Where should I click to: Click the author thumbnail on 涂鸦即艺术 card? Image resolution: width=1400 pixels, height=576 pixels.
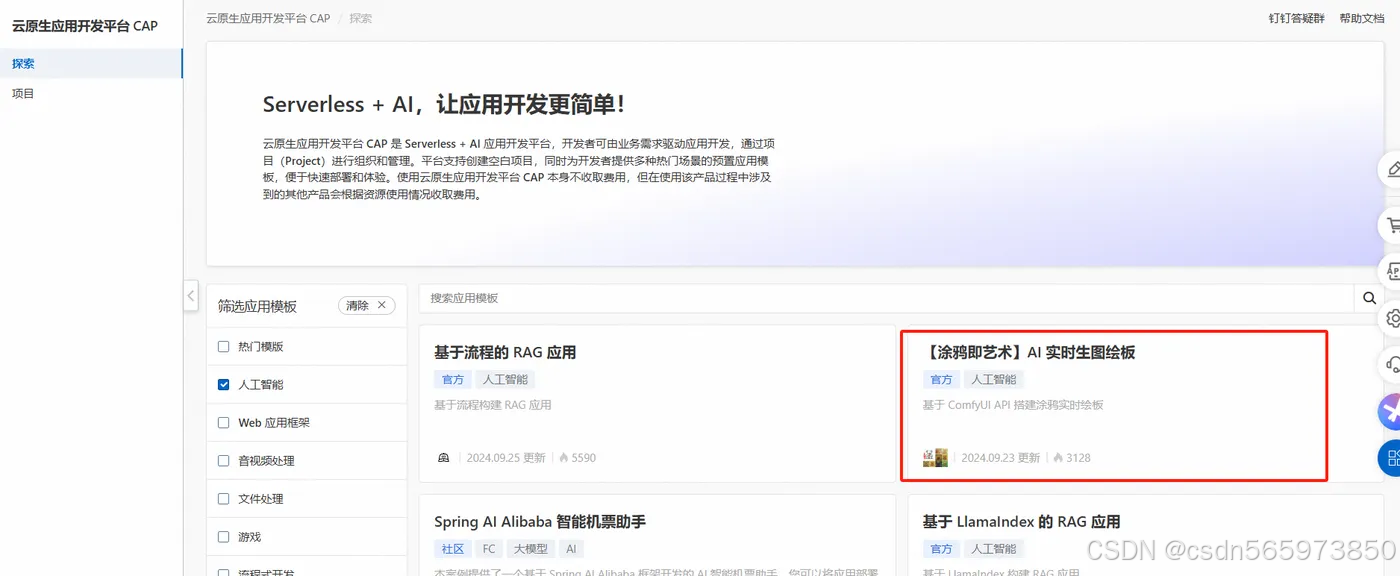[x=935, y=458]
